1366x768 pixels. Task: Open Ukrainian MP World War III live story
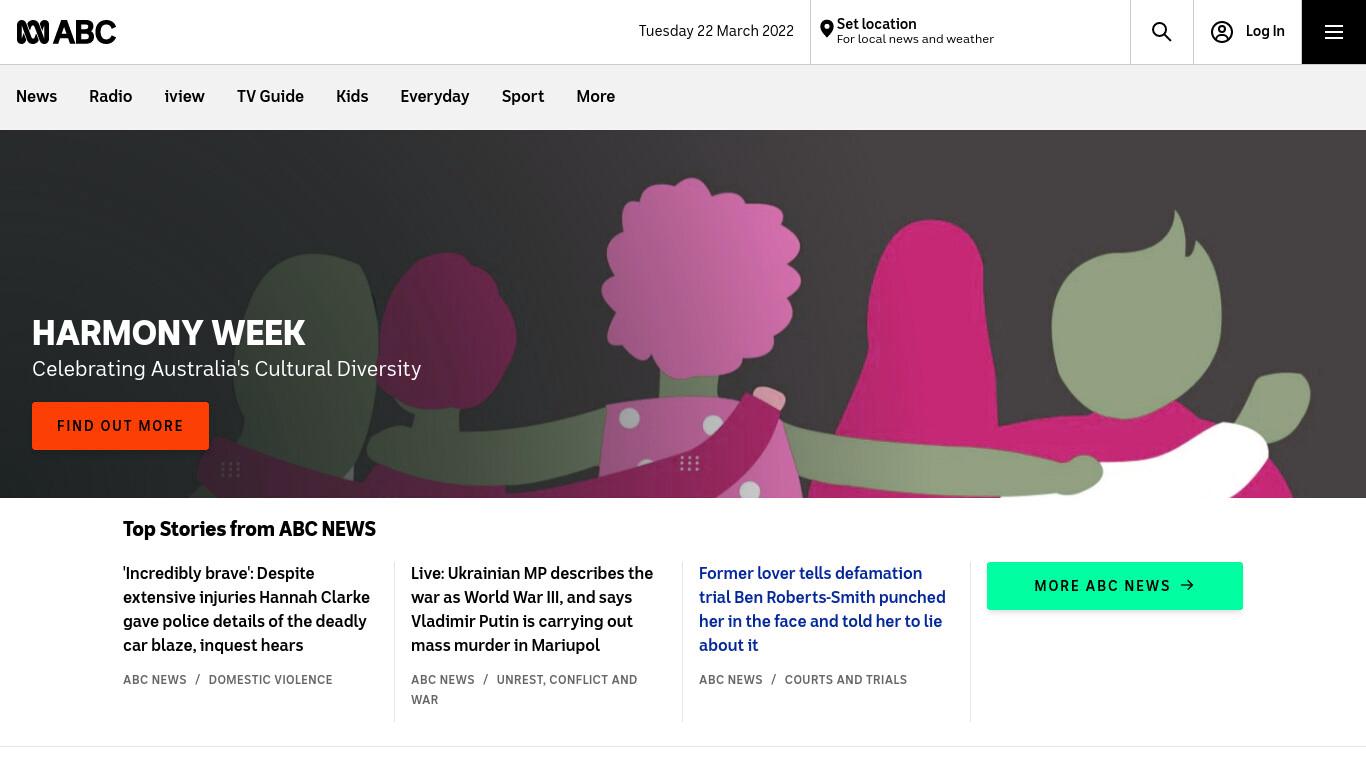[x=534, y=609]
